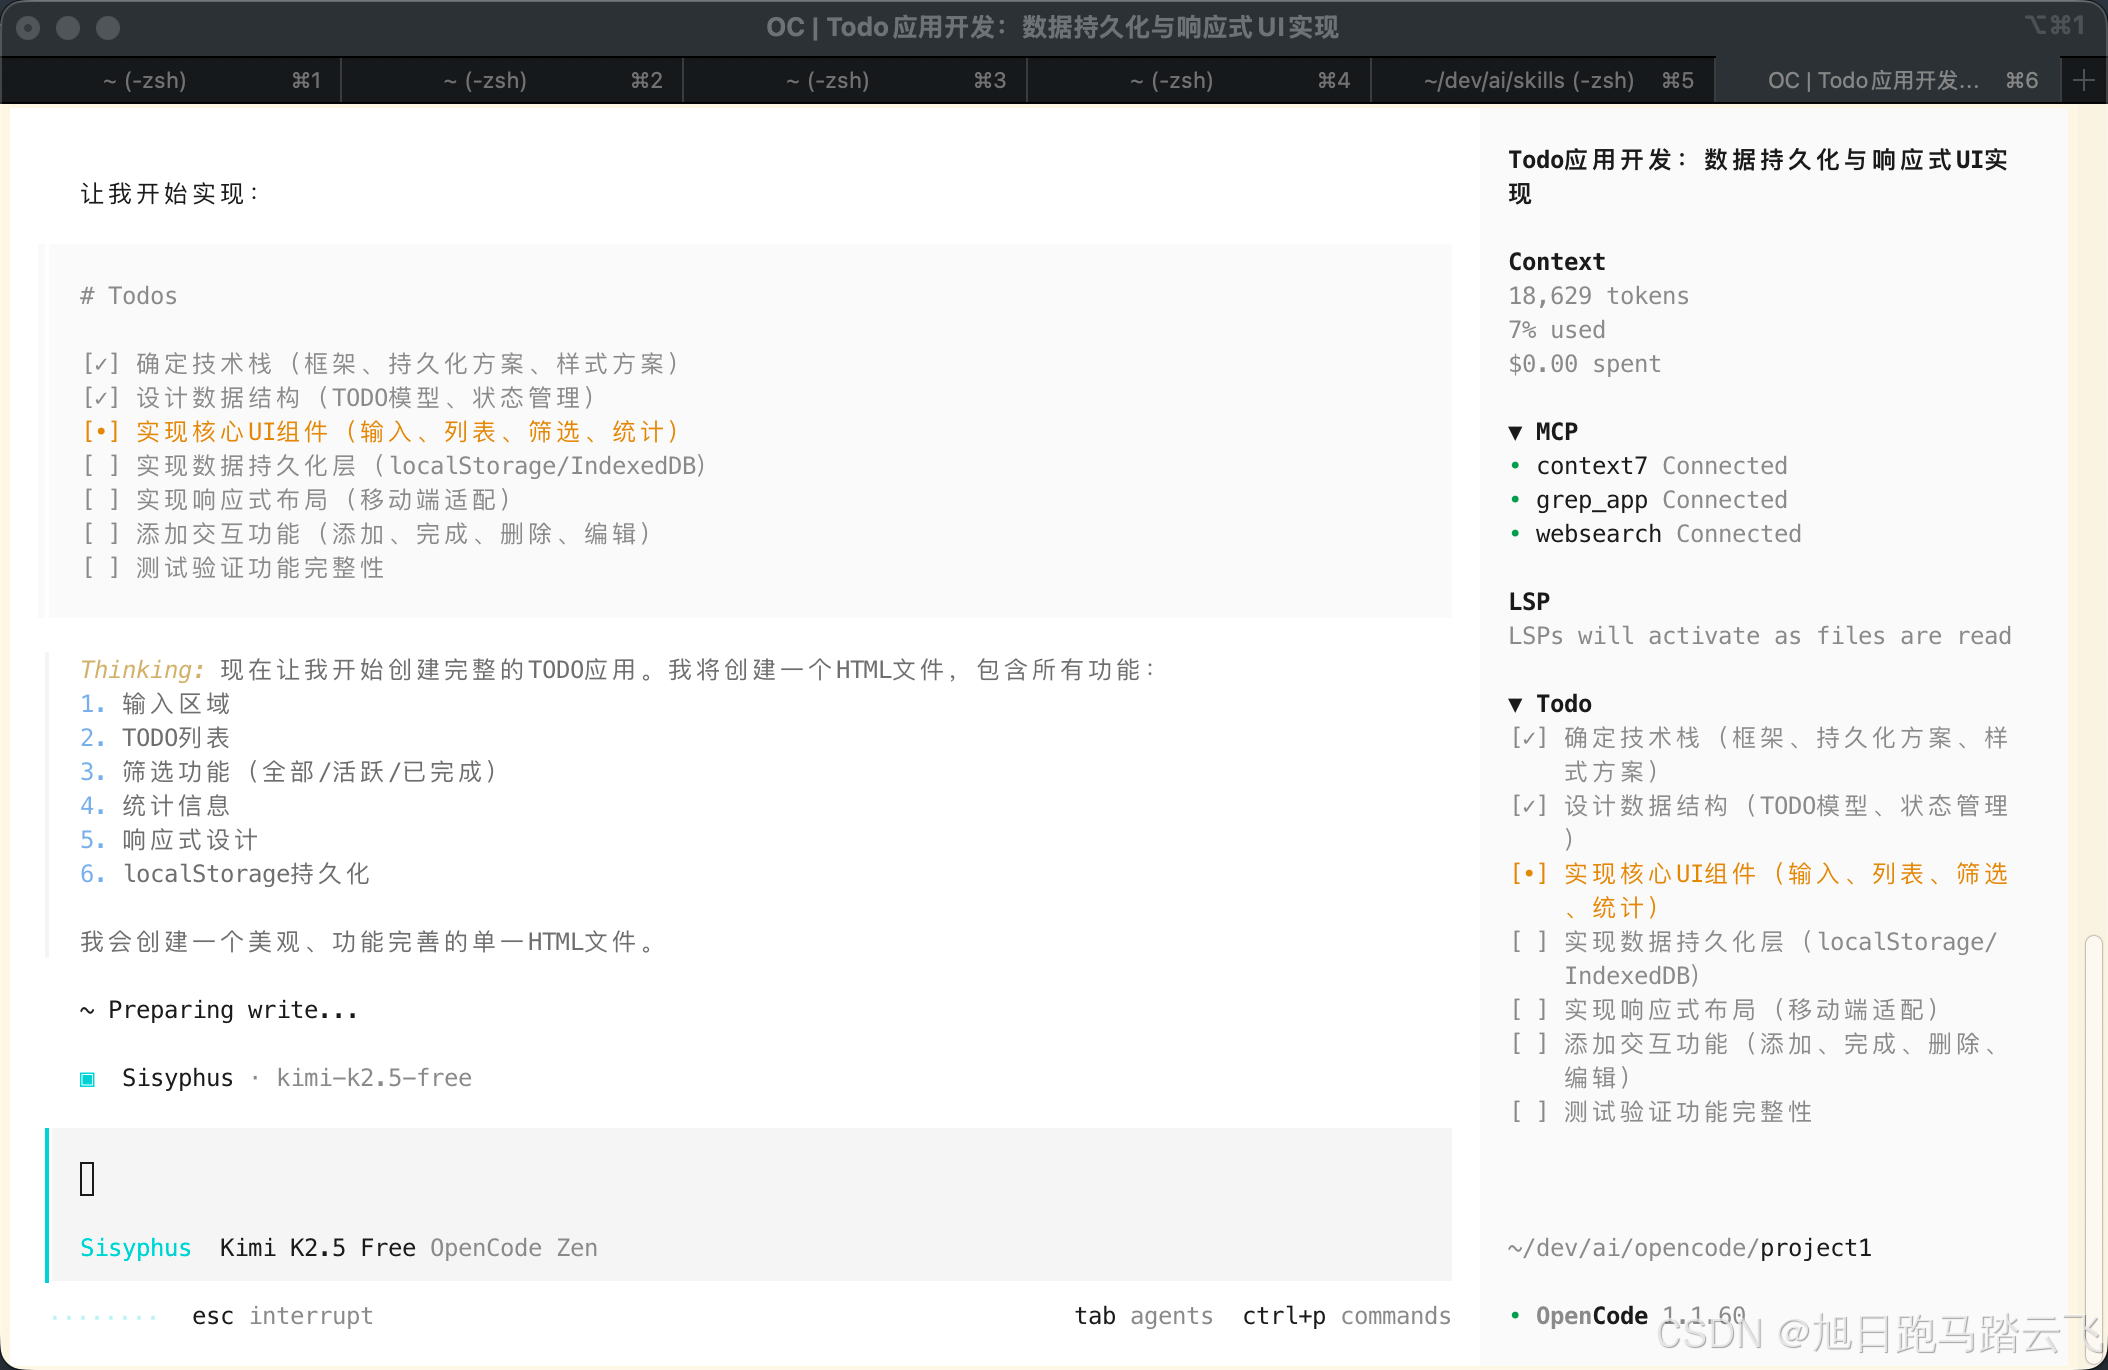This screenshot has height=1370, width=2108.
Task: Click # Todos heading
Action: coord(129,295)
